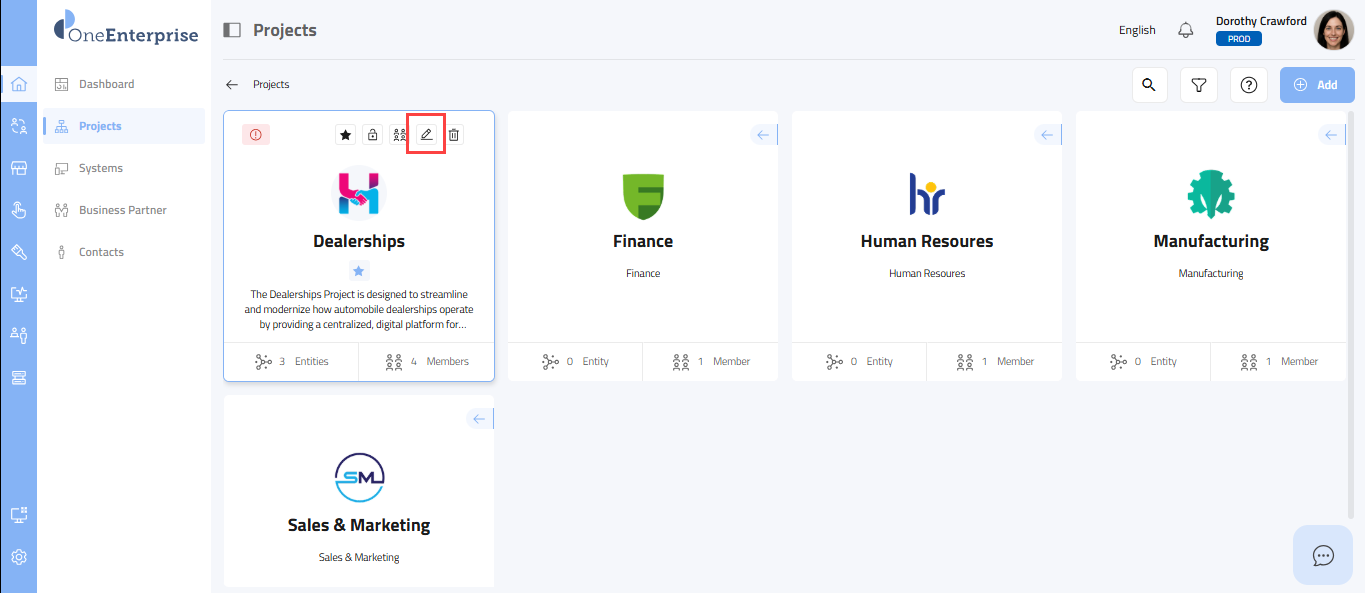
Task: Open Business Partner menu item
Action: [x=122, y=210]
